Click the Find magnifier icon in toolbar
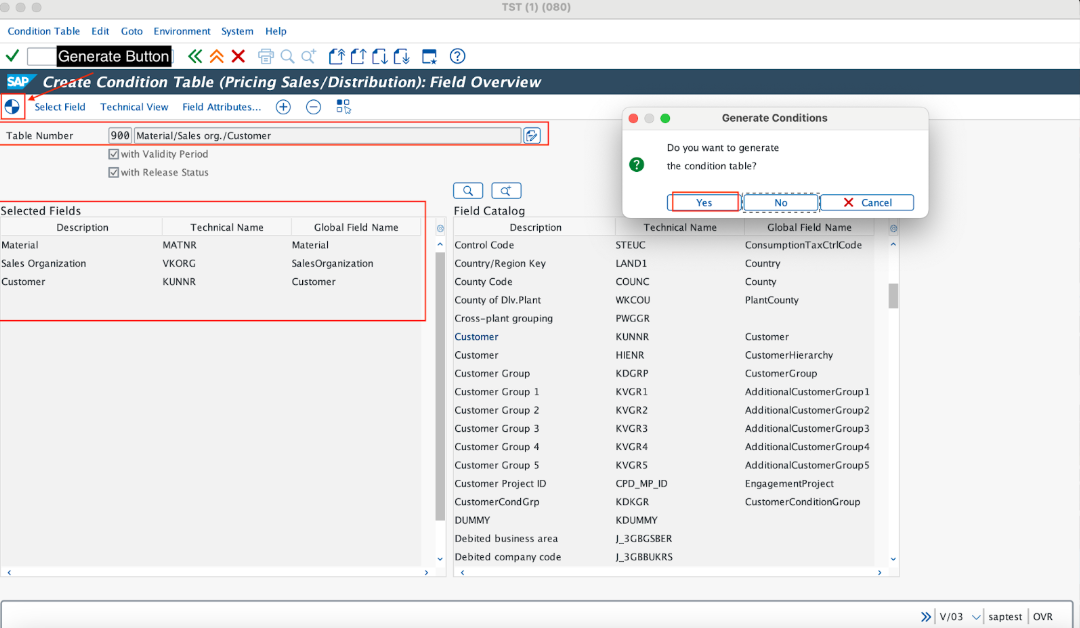 (287, 56)
